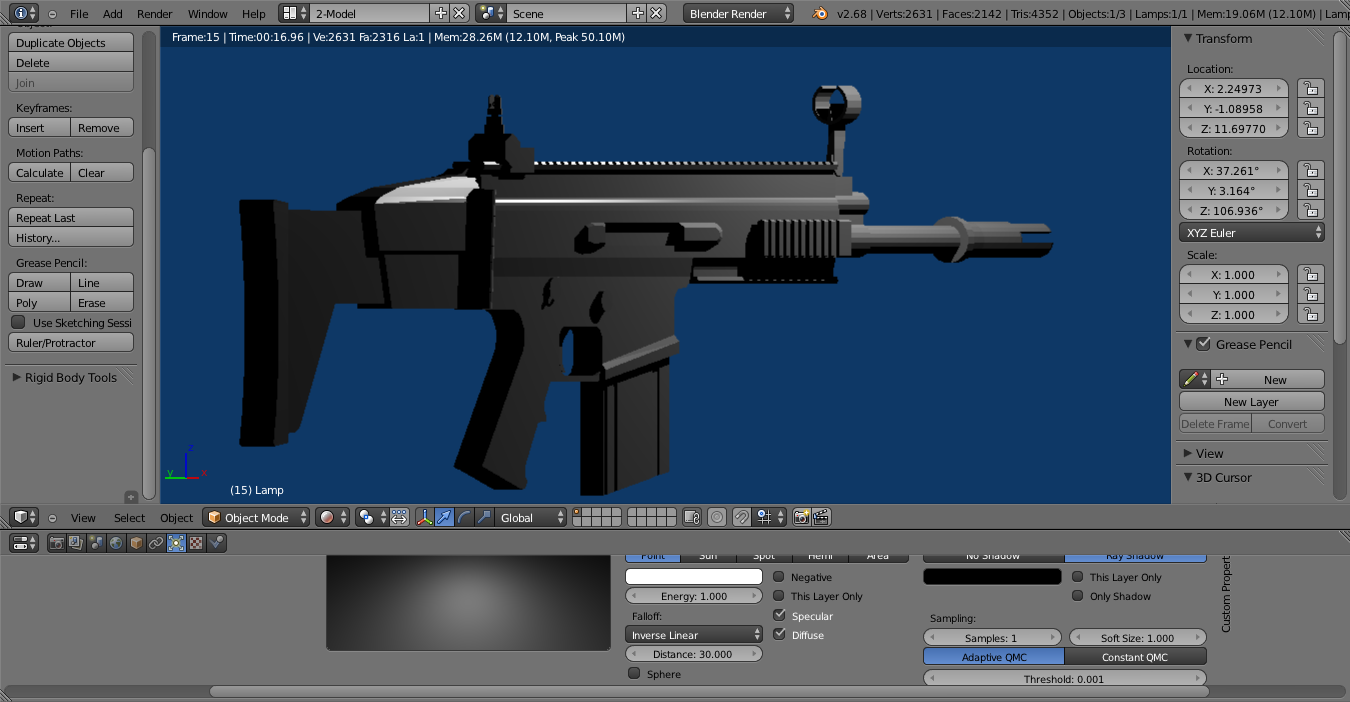
Task: Click the white lamp color swatch
Action: coord(694,576)
